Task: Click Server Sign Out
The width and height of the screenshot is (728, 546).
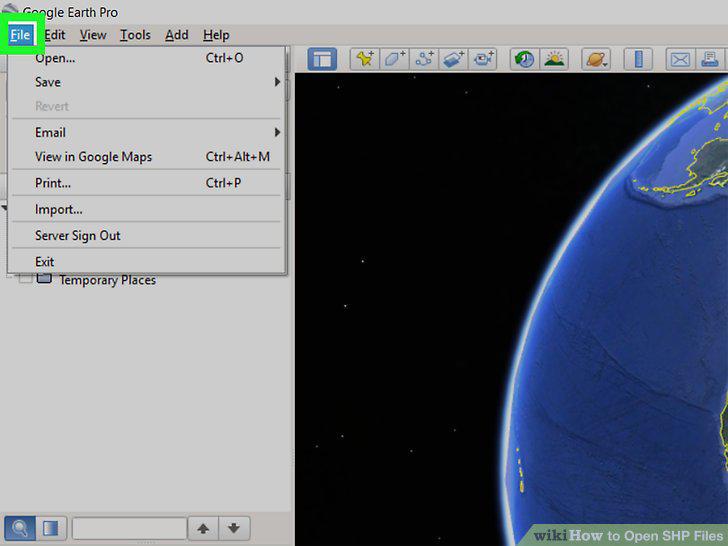Action: tap(146, 235)
